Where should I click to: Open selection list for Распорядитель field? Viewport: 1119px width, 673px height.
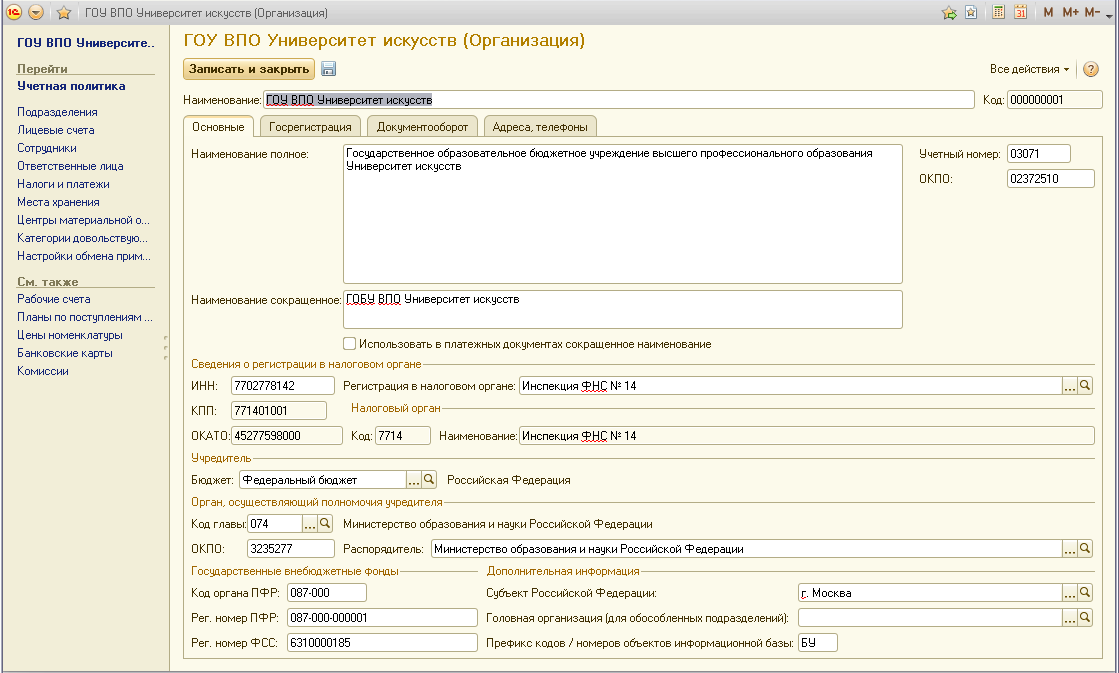pos(1069,549)
